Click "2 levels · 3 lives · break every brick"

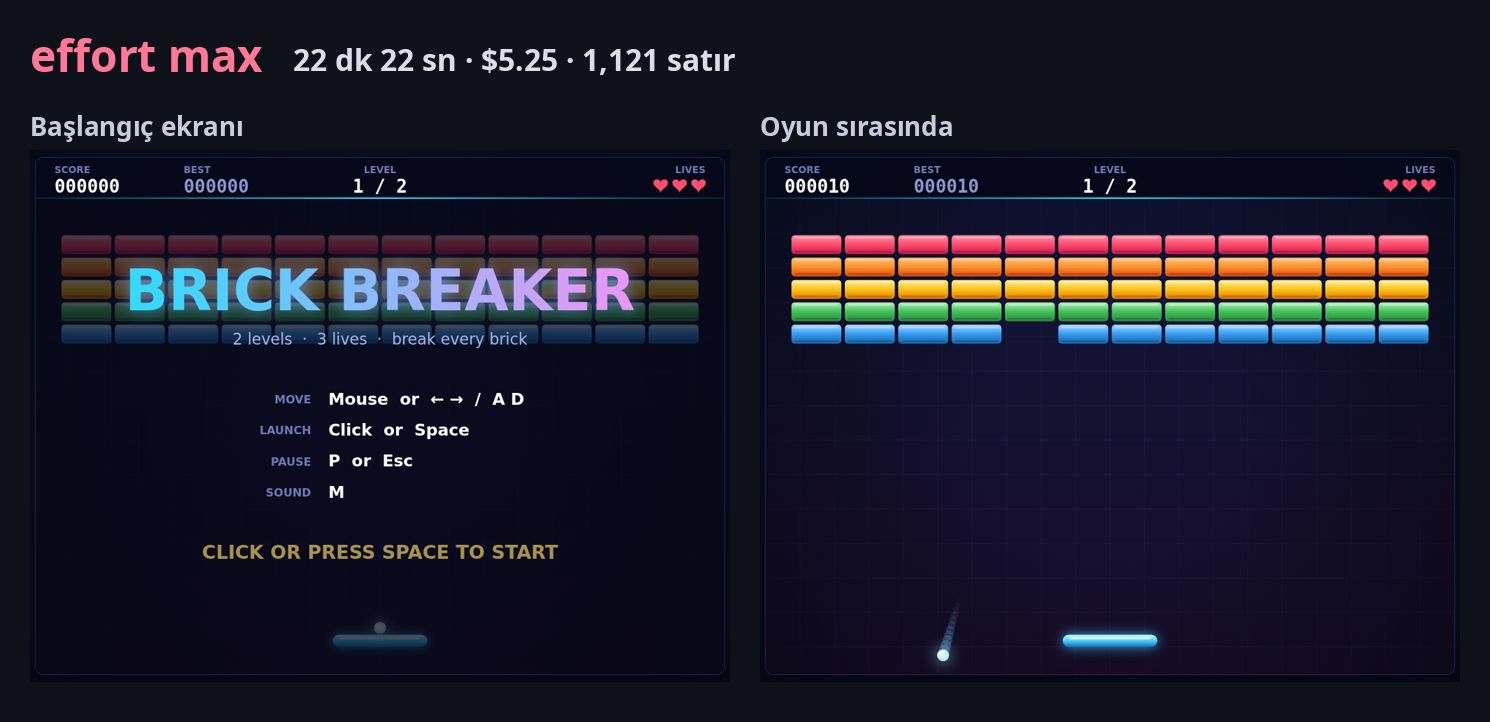[380, 339]
